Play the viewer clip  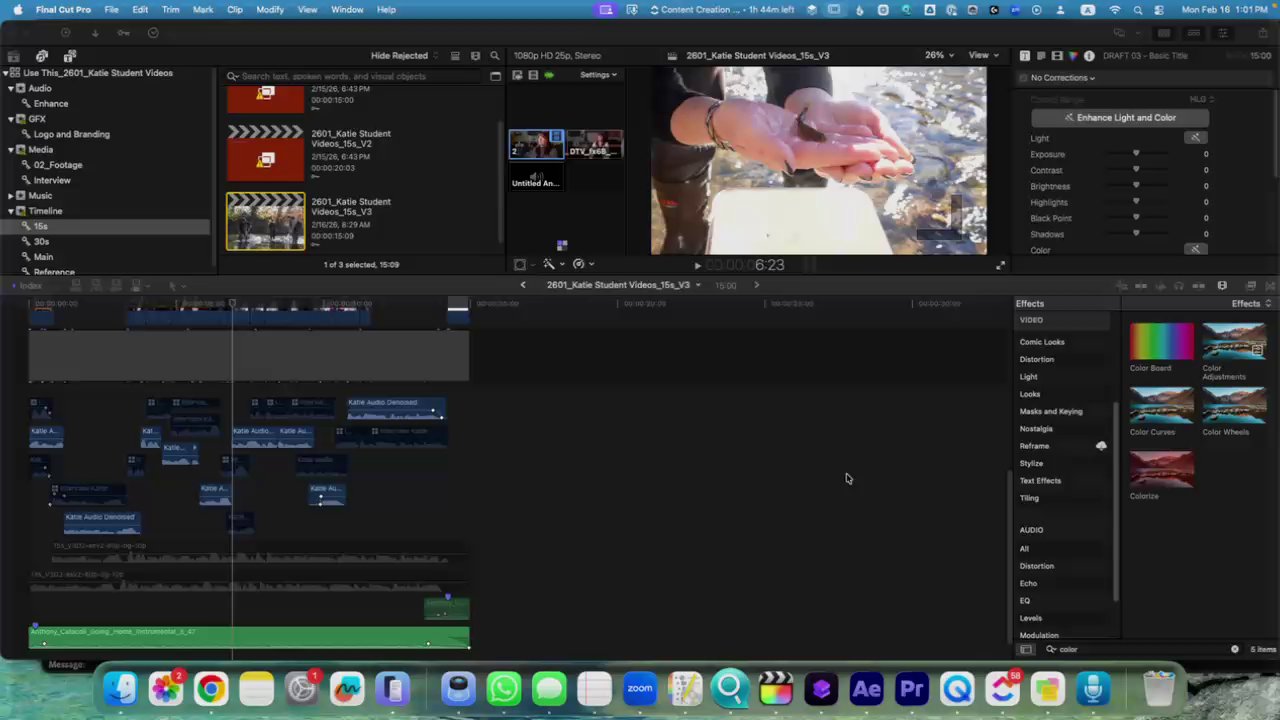(x=698, y=266)
